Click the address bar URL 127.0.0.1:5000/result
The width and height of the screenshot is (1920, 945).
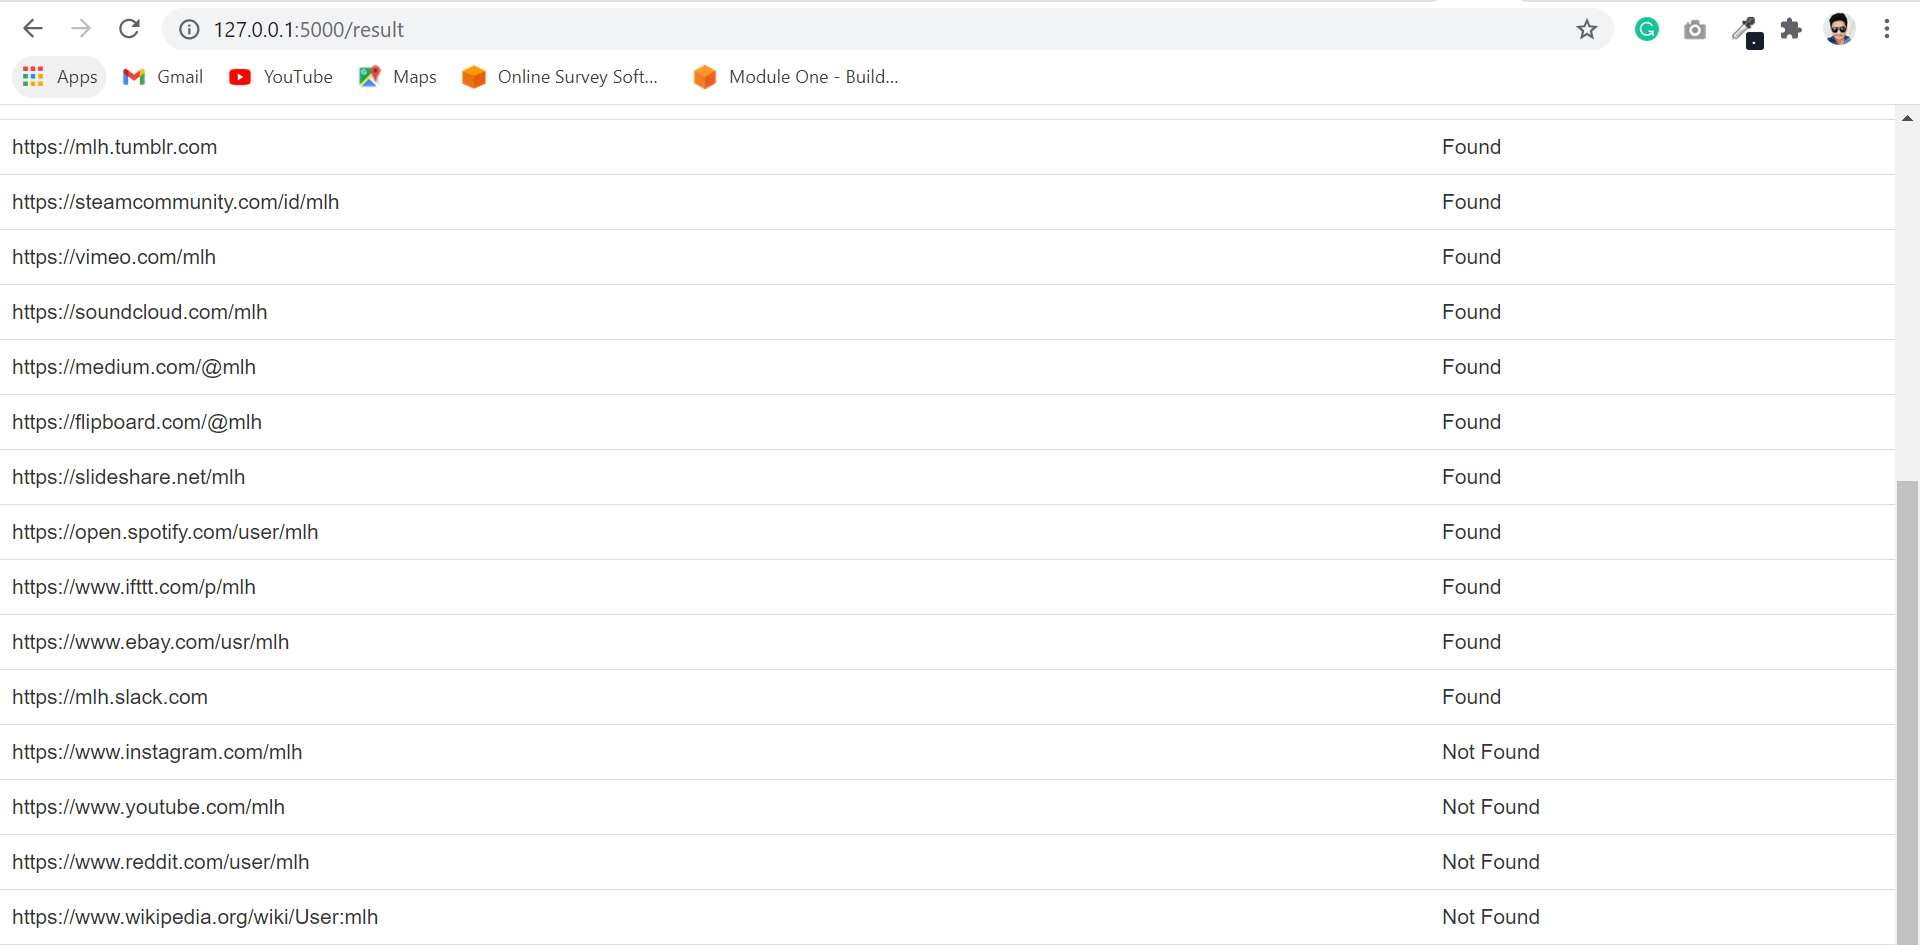coord(309,30)
